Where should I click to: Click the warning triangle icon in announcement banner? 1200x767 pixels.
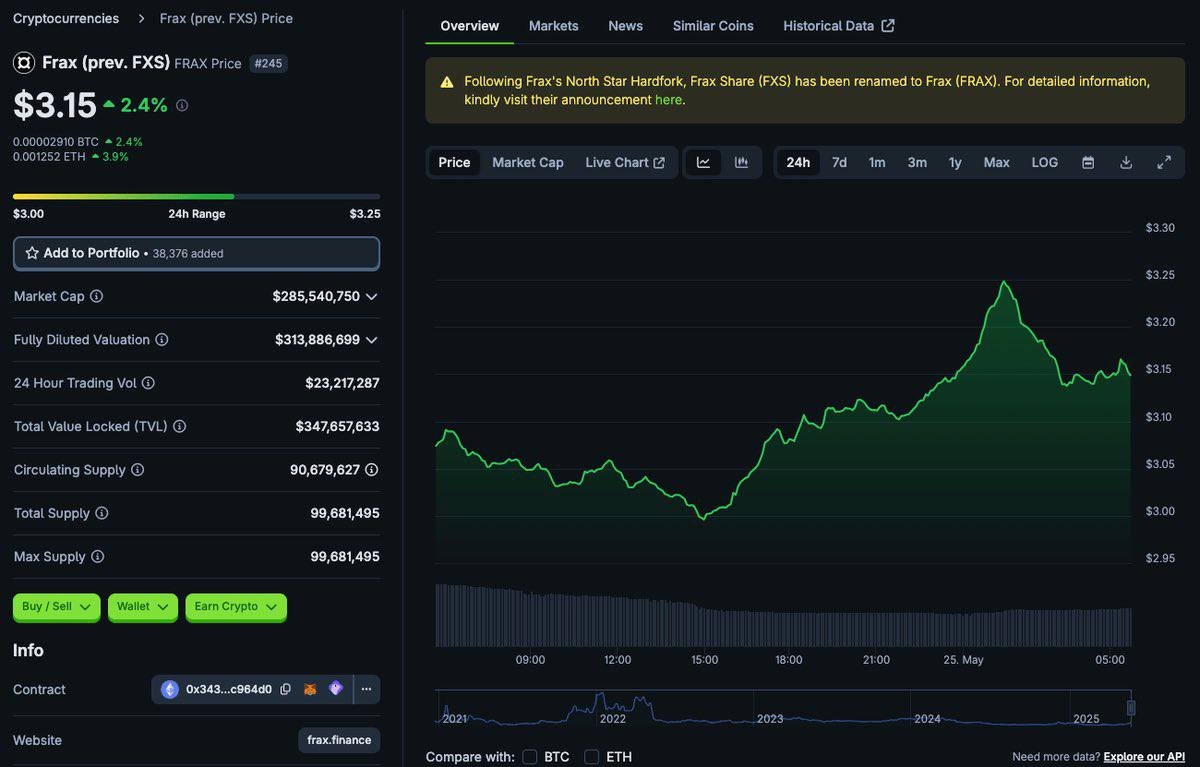[x=445, y=82]
